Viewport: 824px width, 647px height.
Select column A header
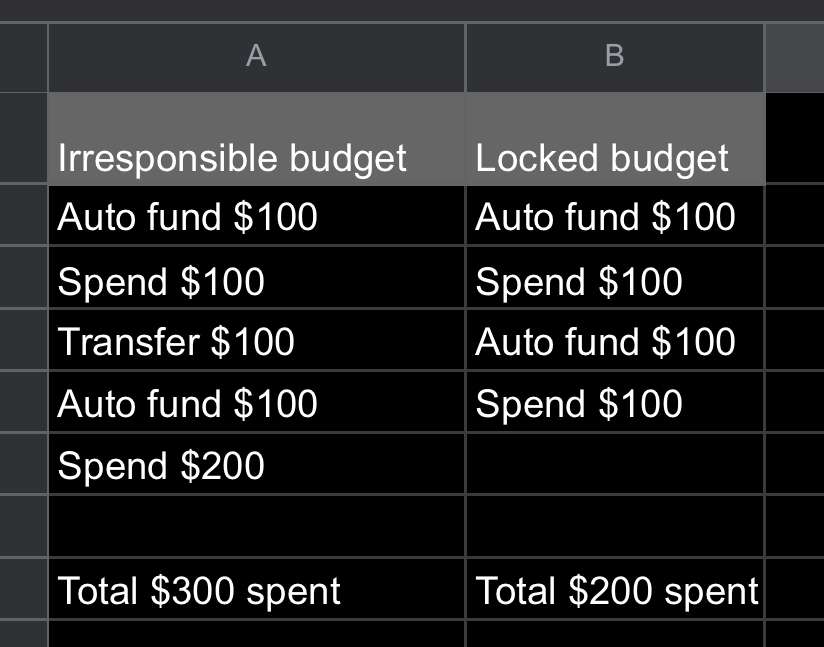256,57
